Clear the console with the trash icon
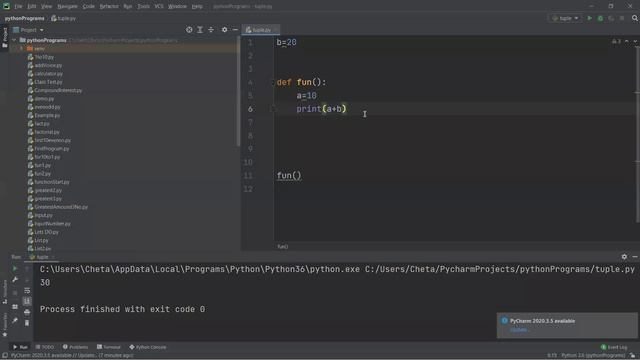Screen dimensions: 640x360 pos(27,323)
